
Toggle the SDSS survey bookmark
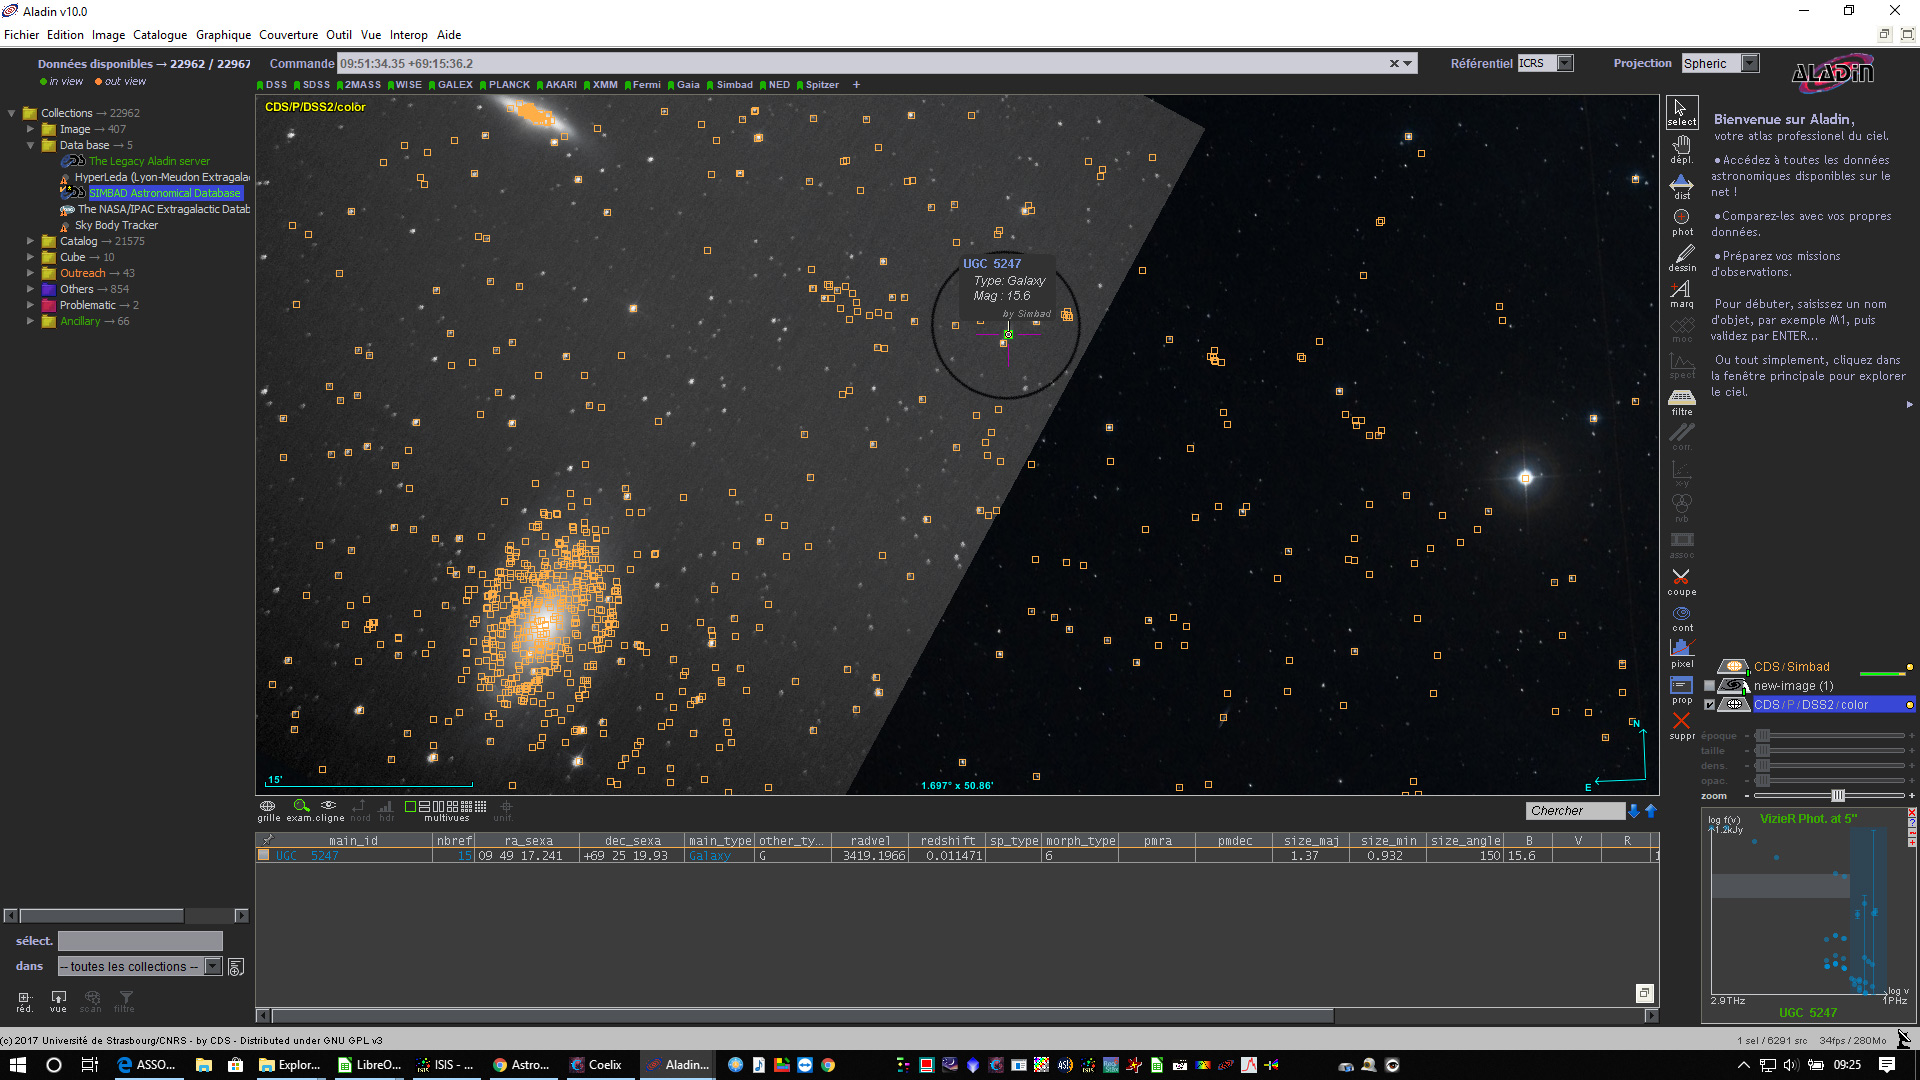click(312, 85)
